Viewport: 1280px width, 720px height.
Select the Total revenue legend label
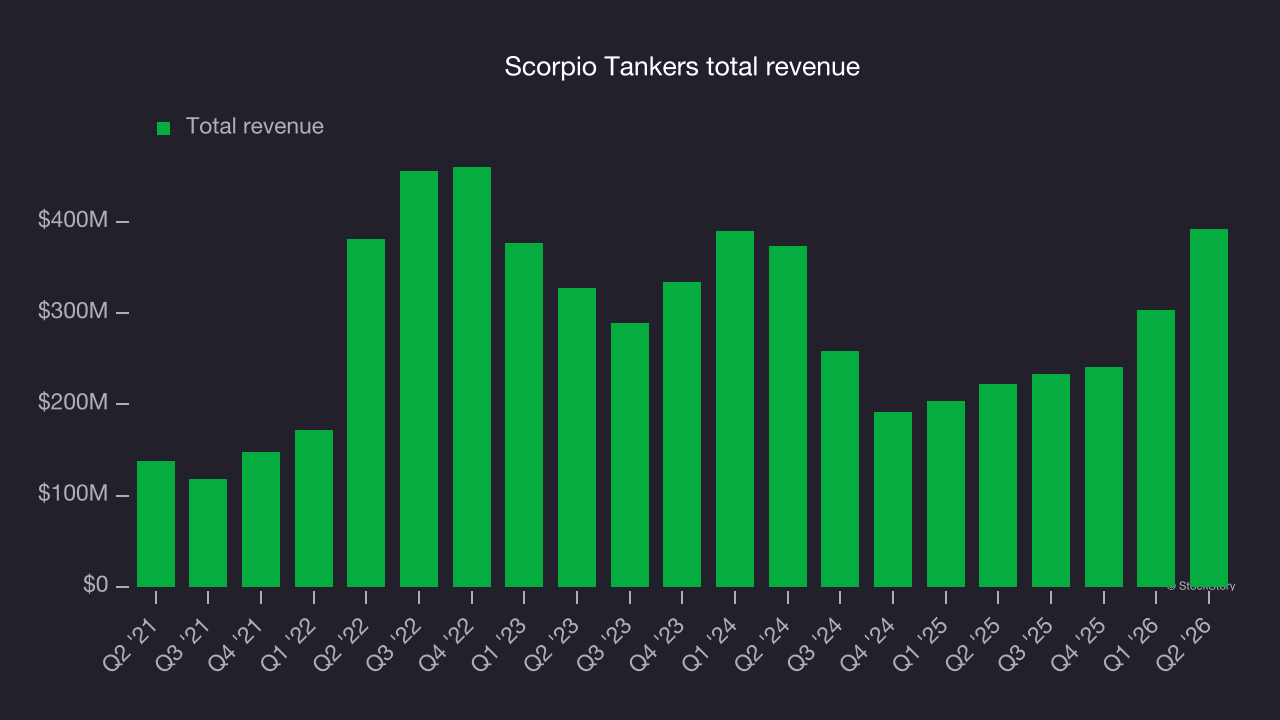[x=255, y=127]
